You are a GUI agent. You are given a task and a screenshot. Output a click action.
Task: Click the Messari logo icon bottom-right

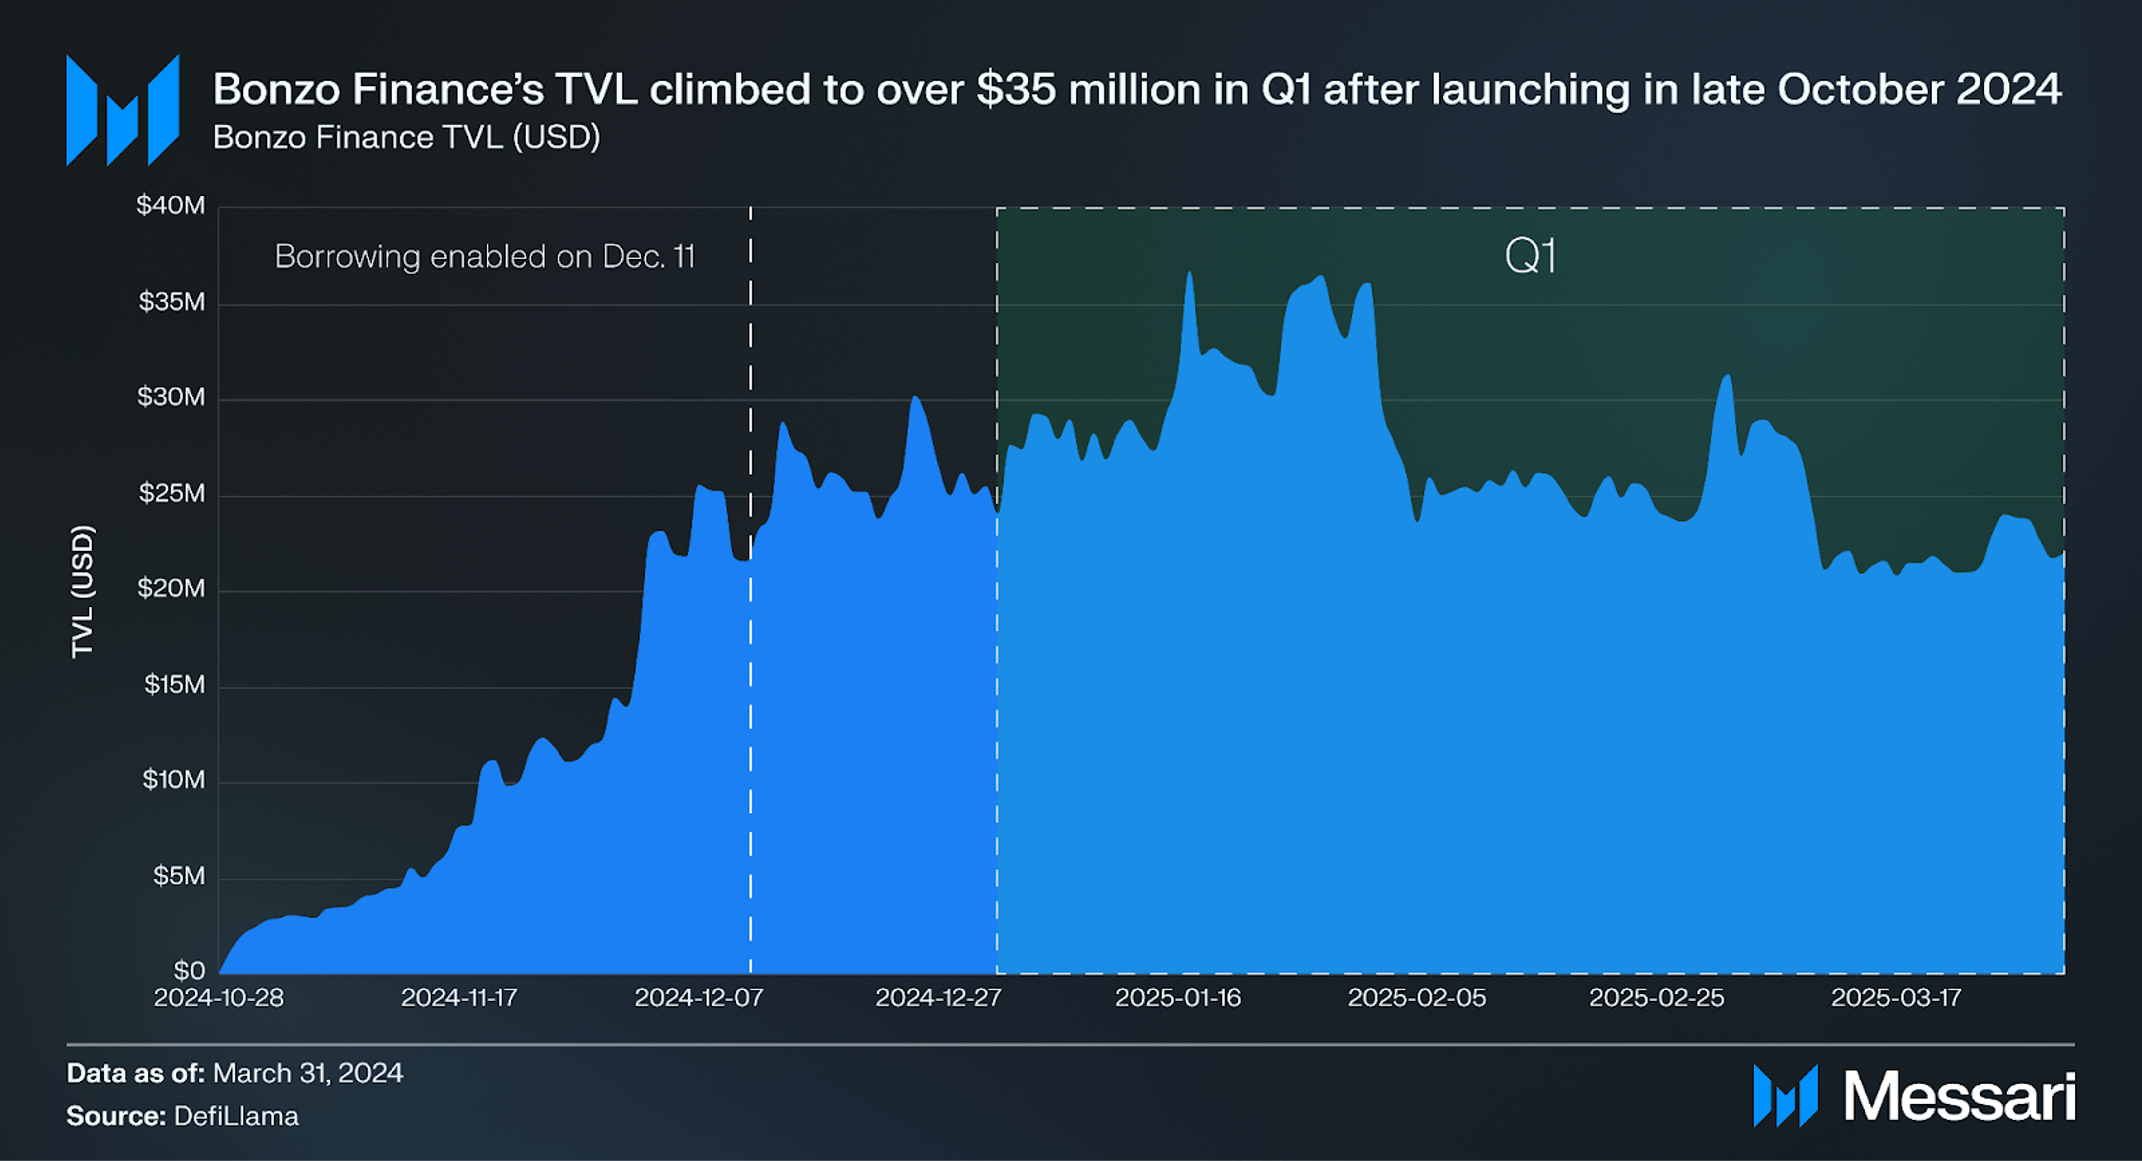pos(1785,1096)
